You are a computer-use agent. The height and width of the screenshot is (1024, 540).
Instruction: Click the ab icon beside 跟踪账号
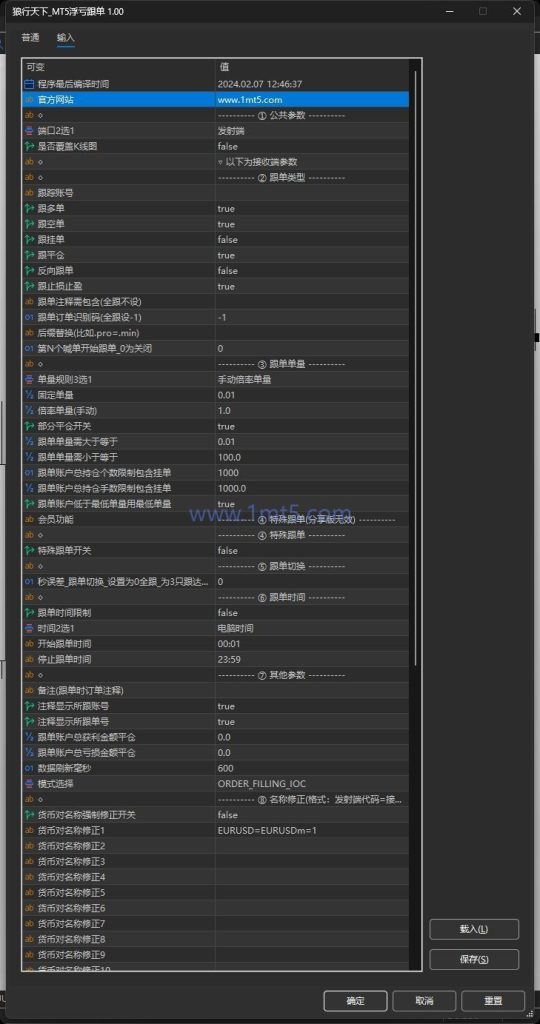point(29,193)
